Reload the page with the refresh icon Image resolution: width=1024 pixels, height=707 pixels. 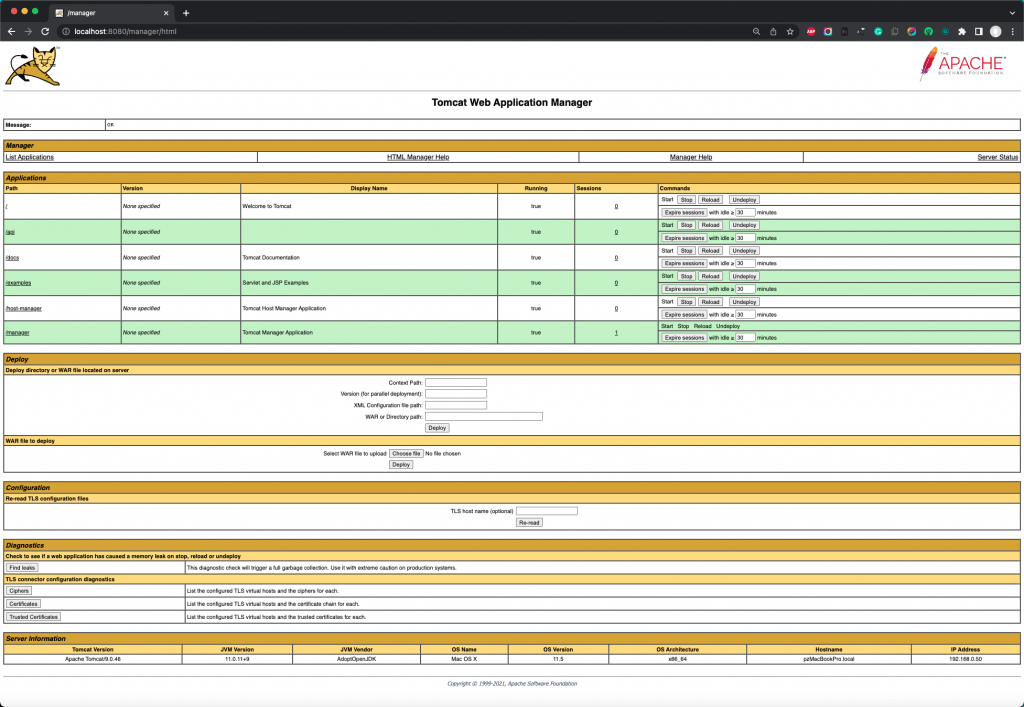45,31
